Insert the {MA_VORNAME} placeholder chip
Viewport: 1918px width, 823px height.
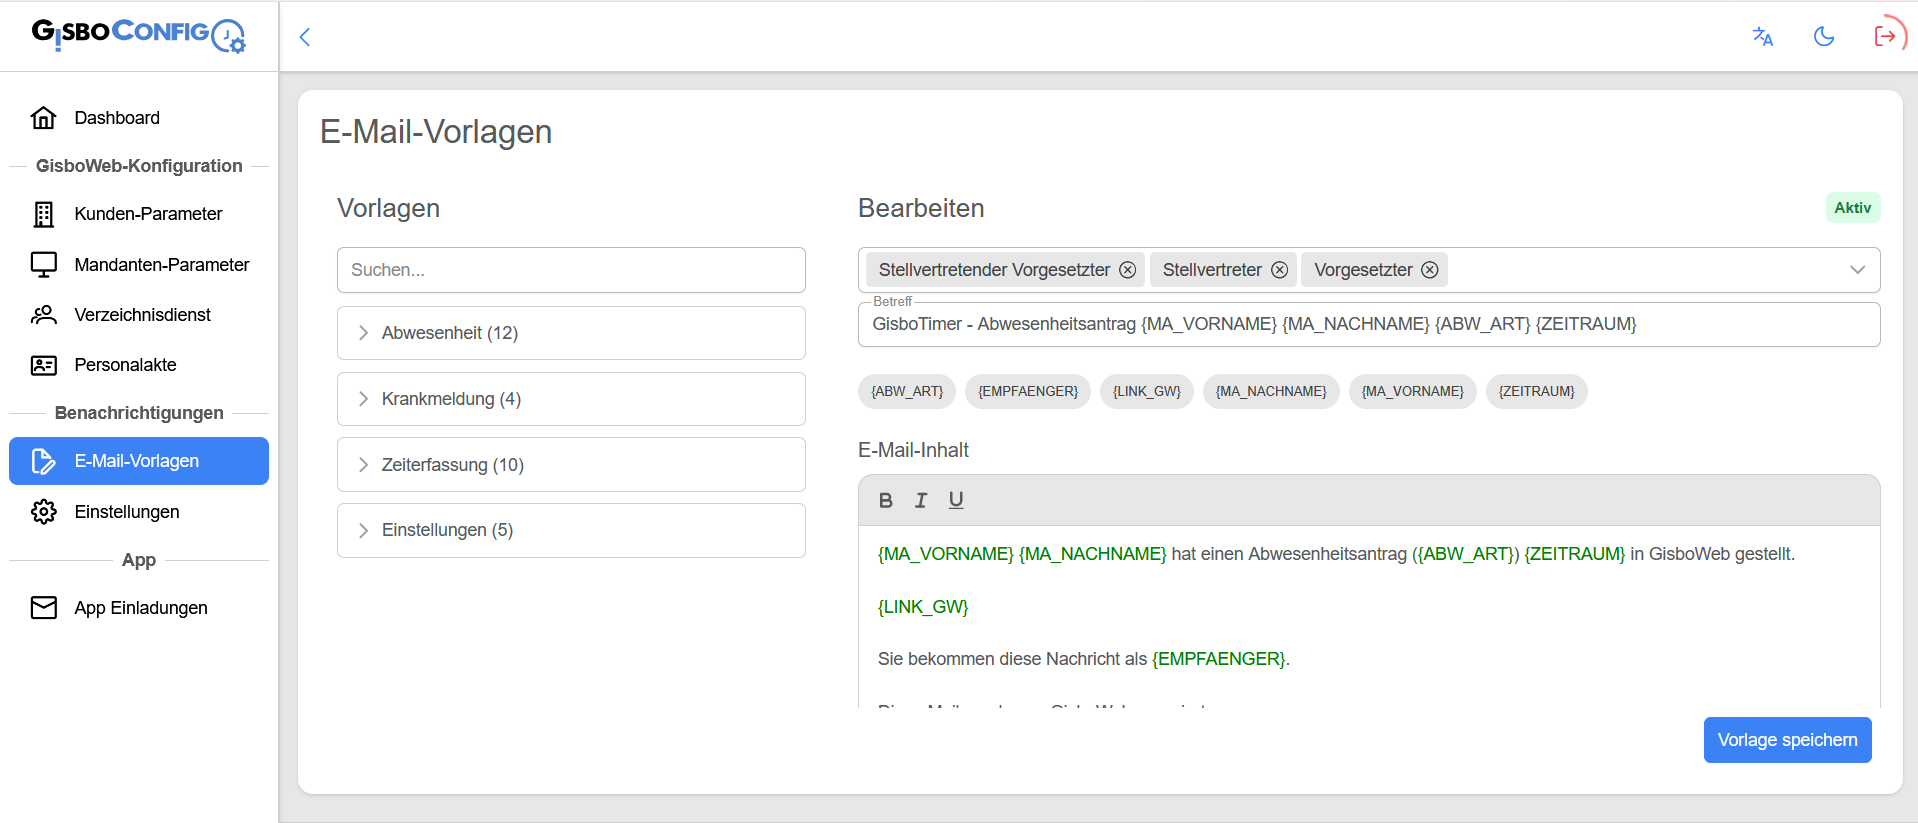point(1412,391)
